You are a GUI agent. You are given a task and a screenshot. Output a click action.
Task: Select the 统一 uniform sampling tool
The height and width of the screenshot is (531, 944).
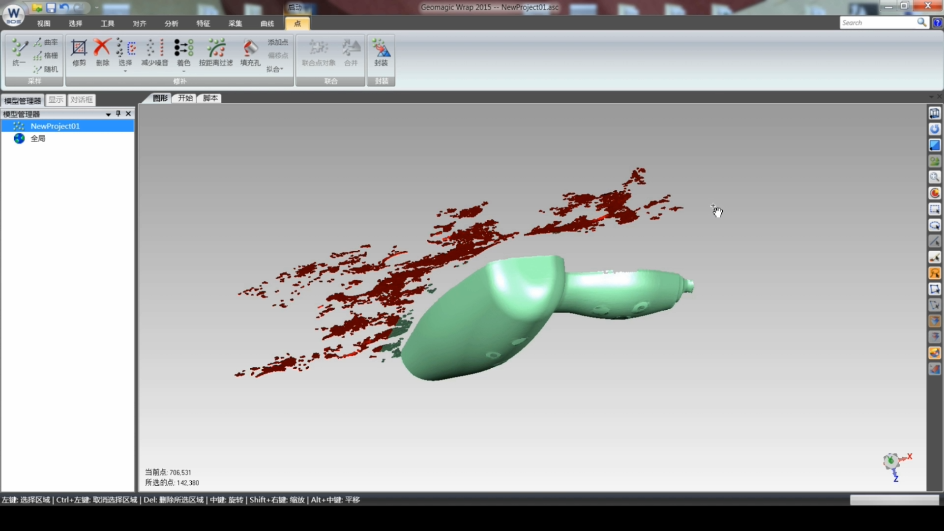(x=19, y=51)
